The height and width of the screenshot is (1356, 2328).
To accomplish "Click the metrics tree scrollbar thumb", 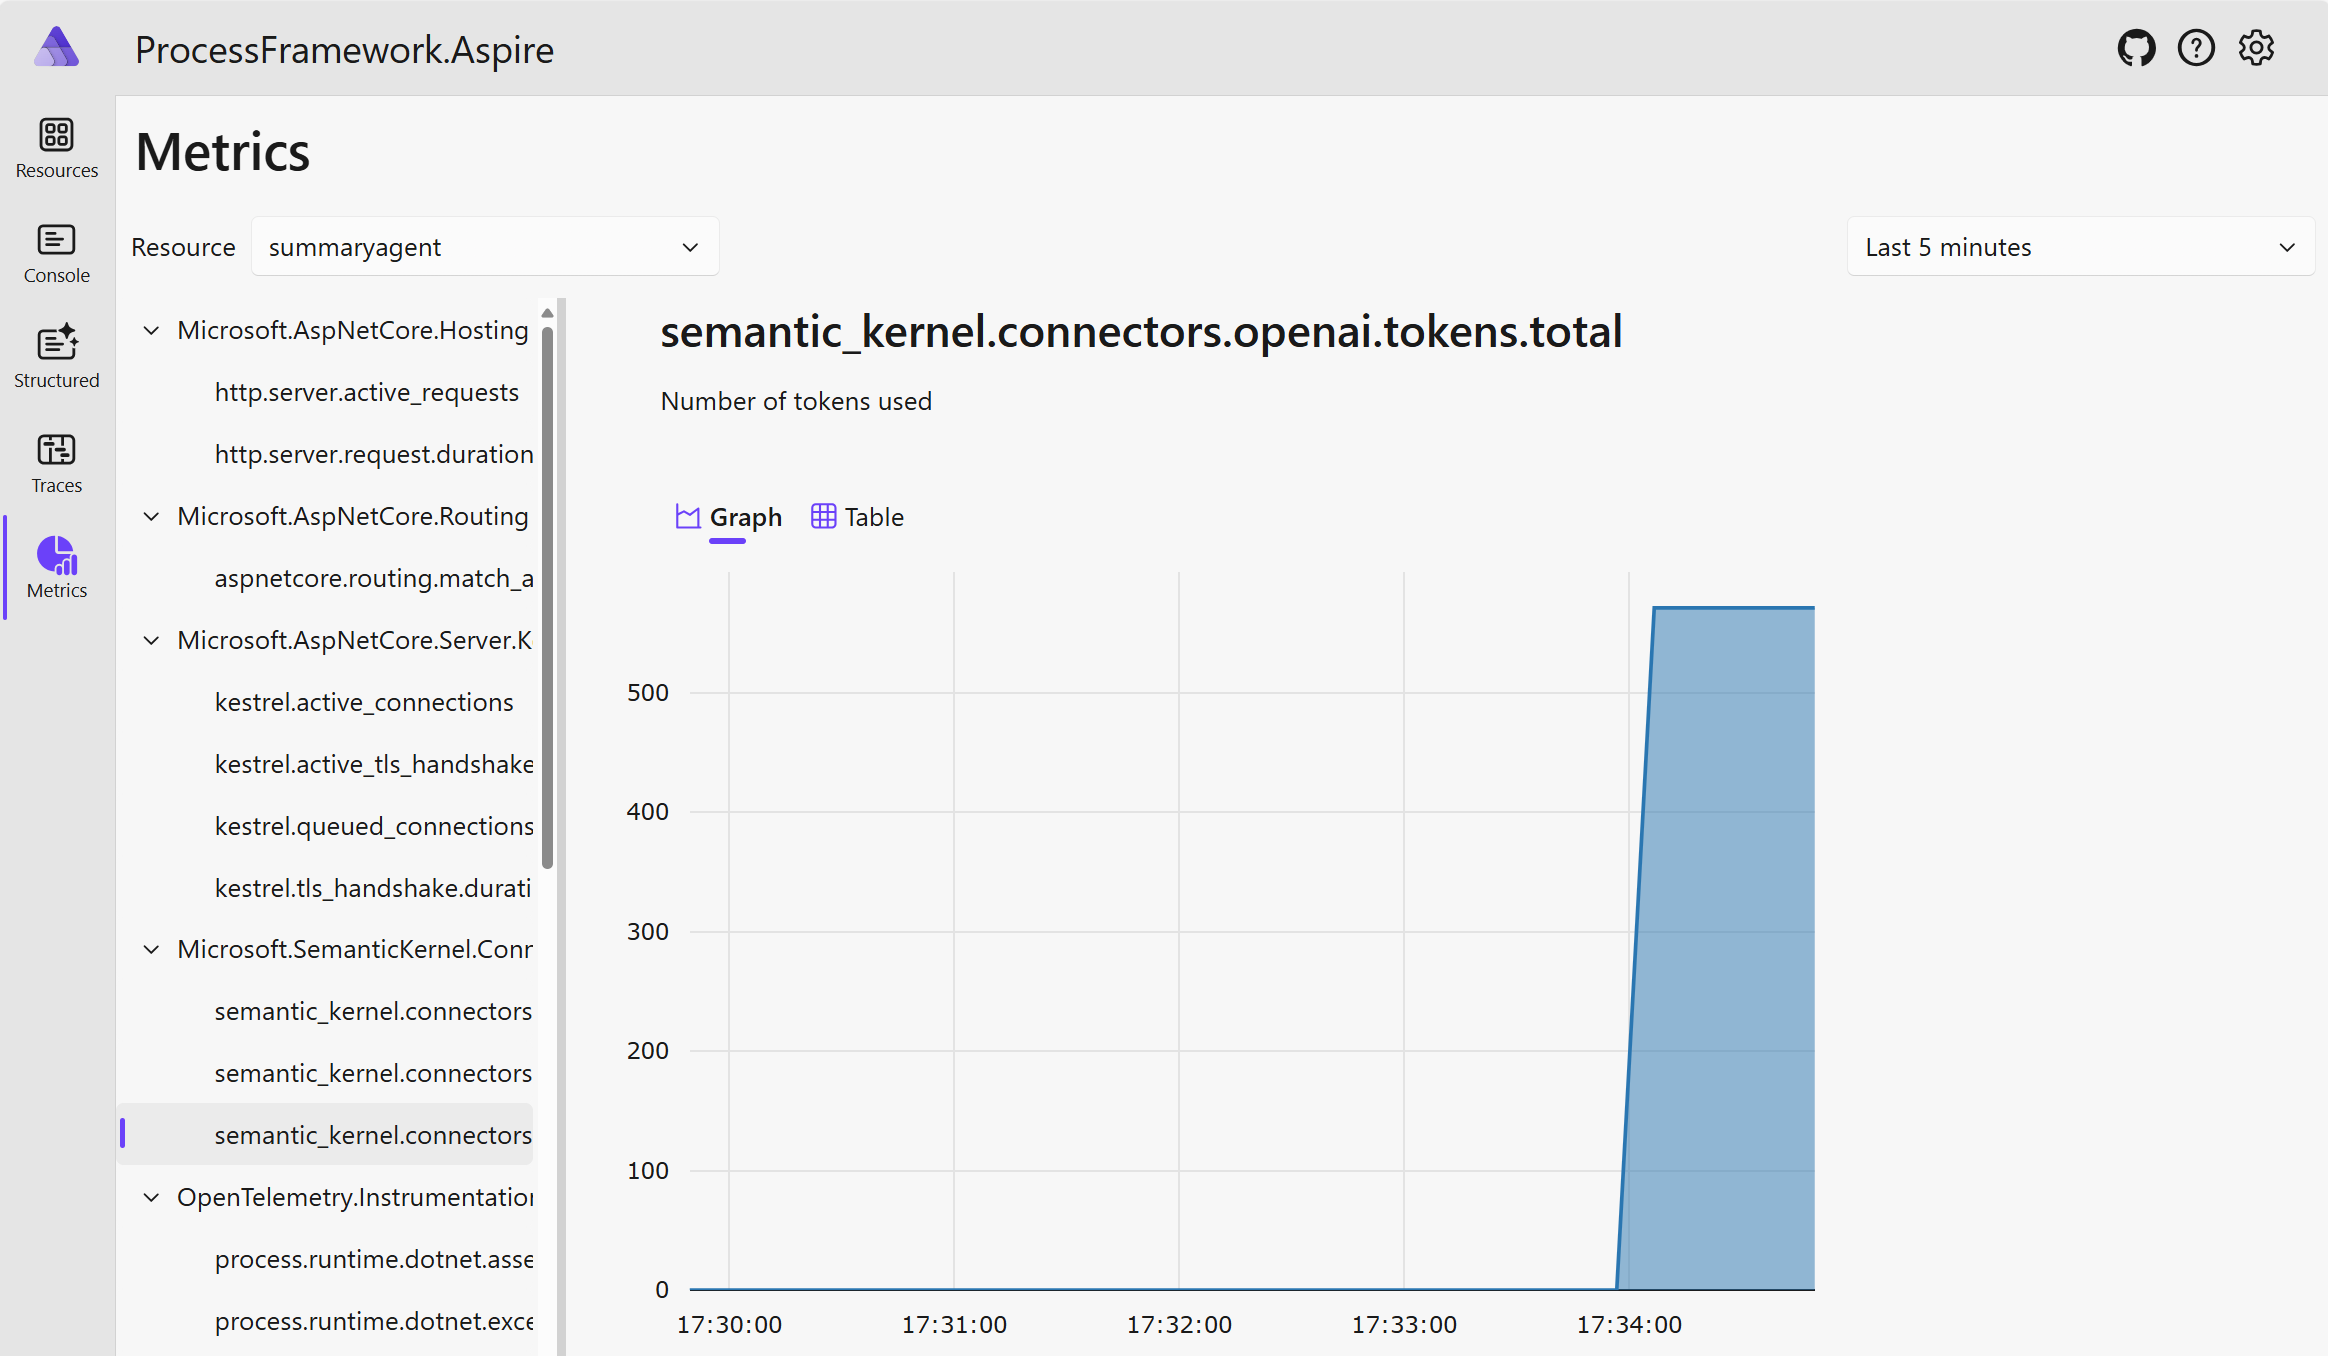I will (x=547, y=598).
